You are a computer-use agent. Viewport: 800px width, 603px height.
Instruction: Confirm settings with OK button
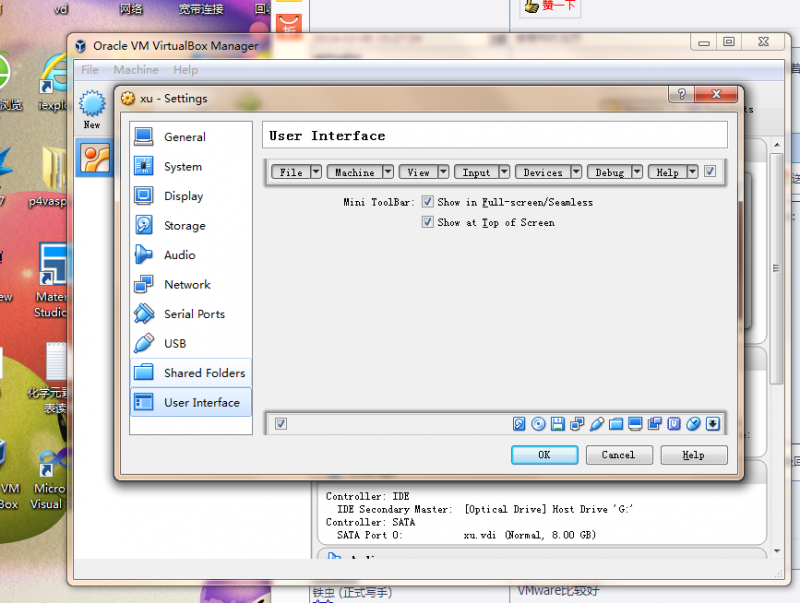(544, 455)
